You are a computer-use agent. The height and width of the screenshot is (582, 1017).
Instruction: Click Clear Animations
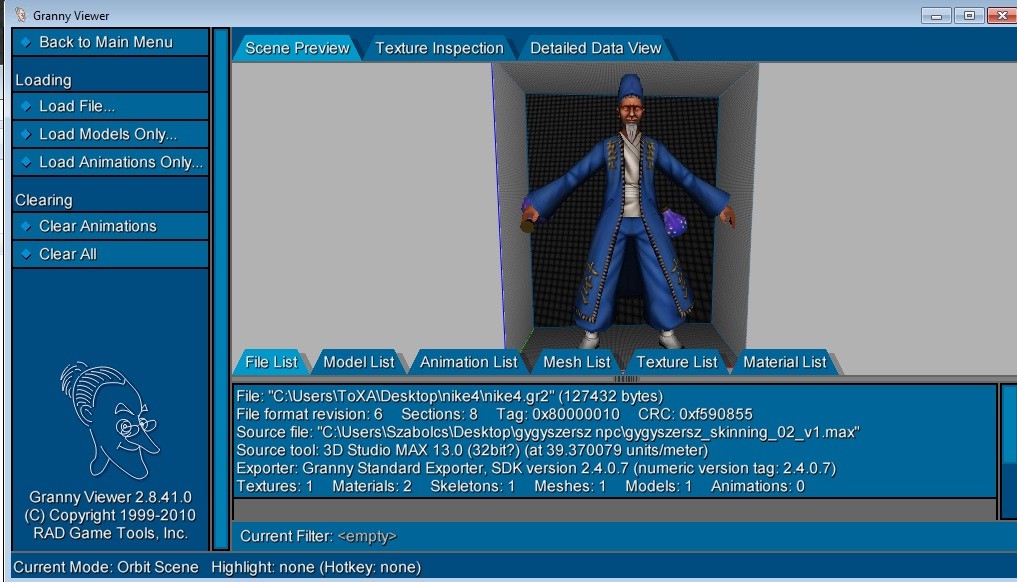tap(110, 226)
